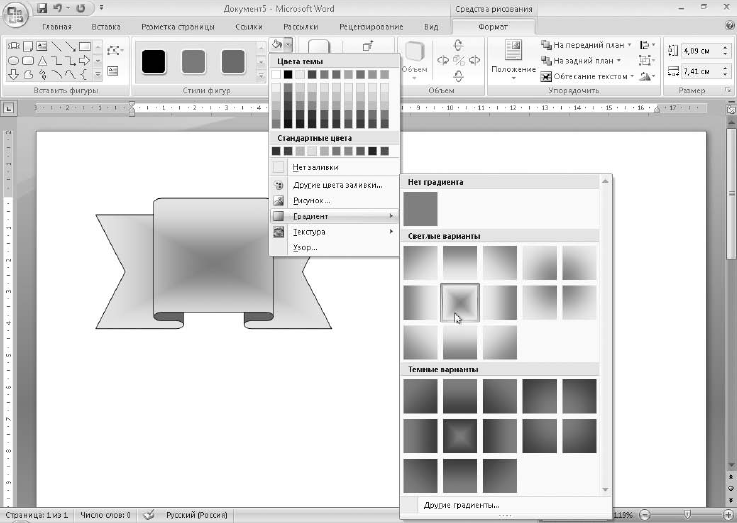The width and height of the screenshot is (737, 523).
Task: Select the ribbon banner shape on page
Action: (213, 263)
